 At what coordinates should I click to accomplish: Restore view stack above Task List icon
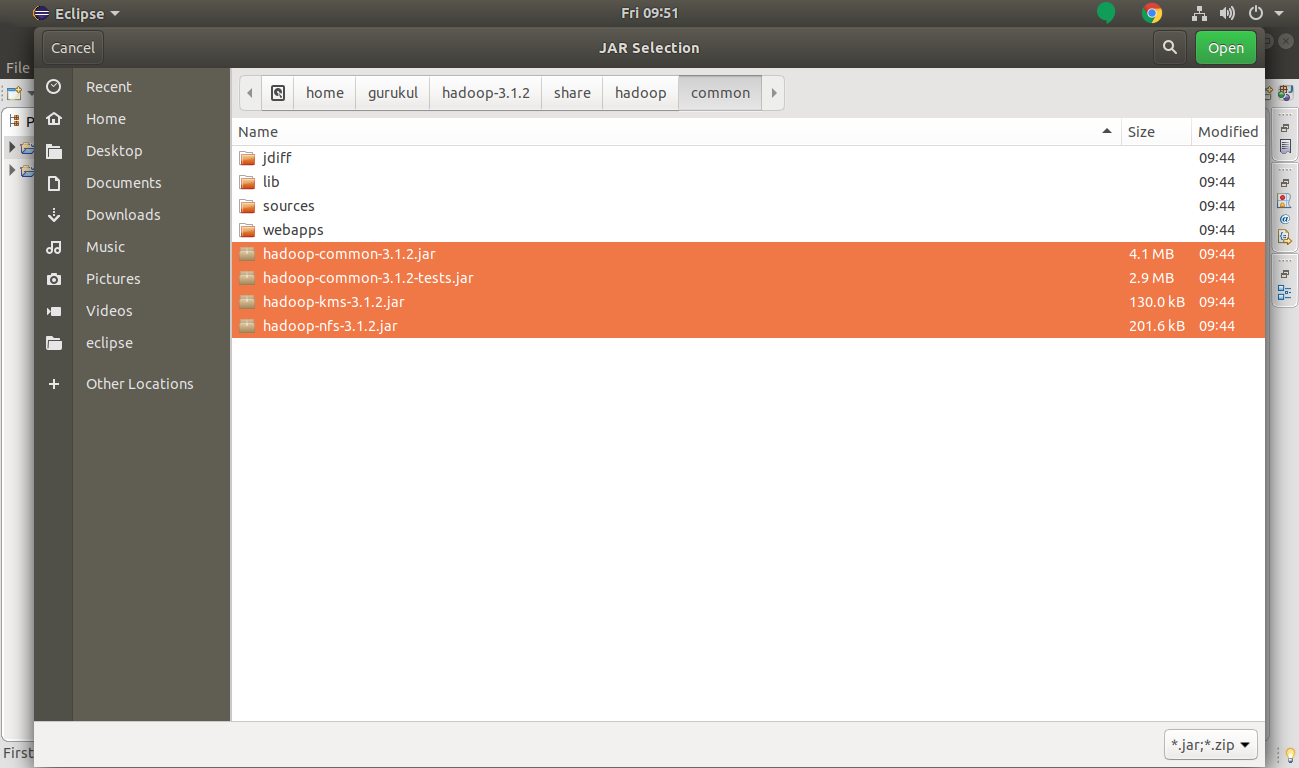tap(1285, 128)
